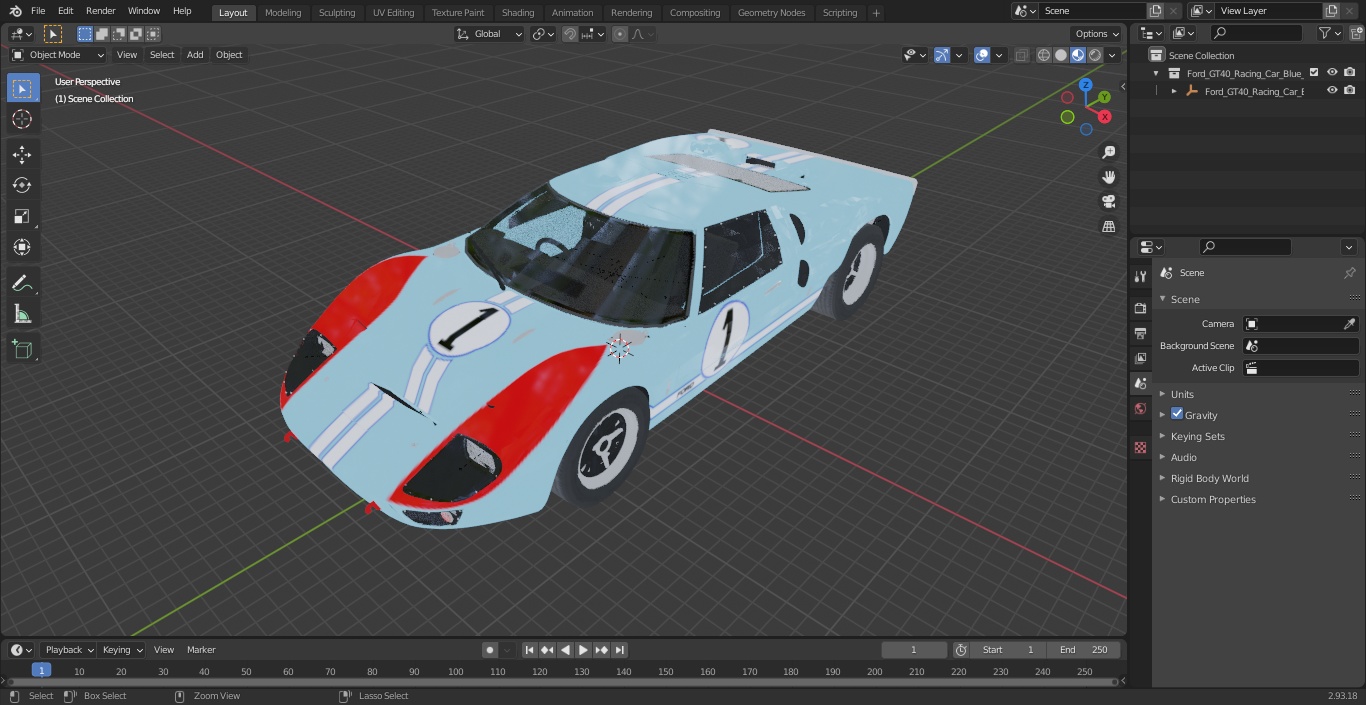The height and width of the screenshot is (705, 1366).
Task: Open the viewport Add menu
Action: [x=195, y=55]
